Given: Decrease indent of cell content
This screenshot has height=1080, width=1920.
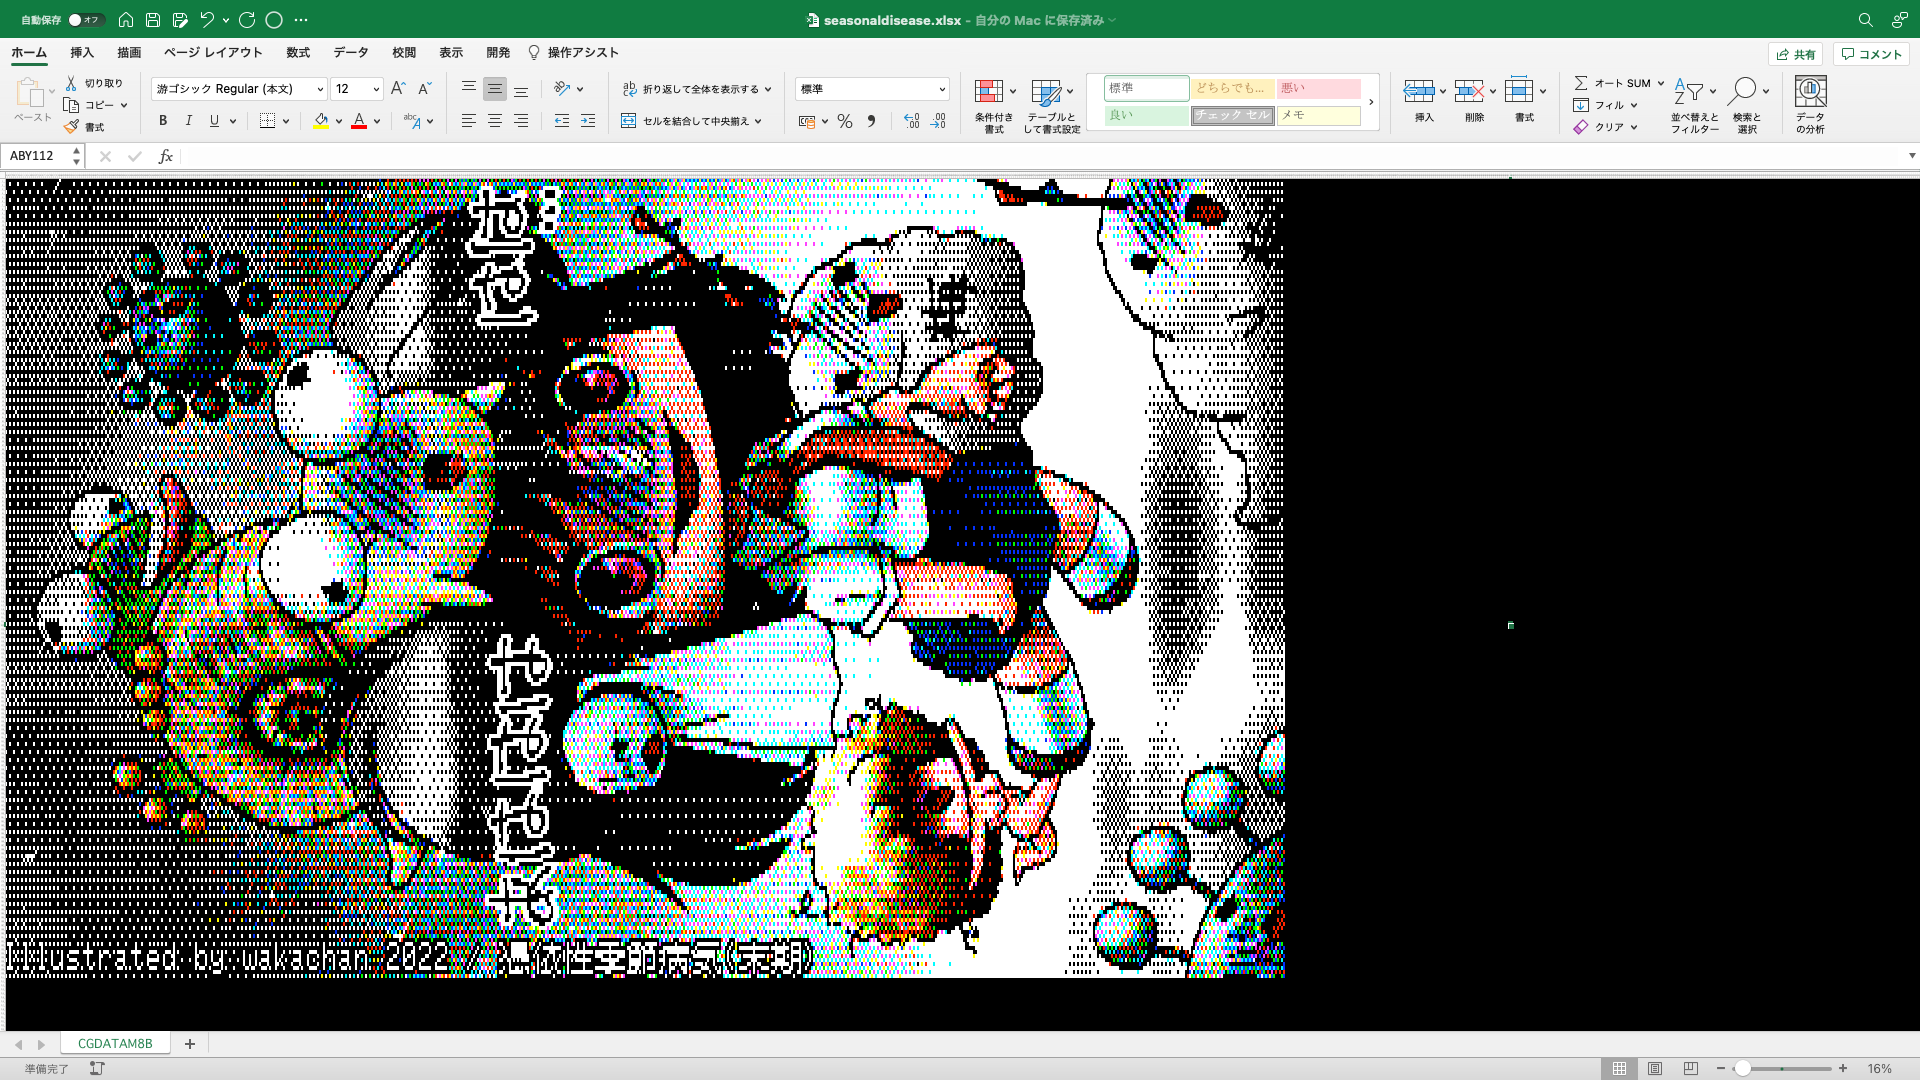Looking at the screenshot, I should pos(562,121).
